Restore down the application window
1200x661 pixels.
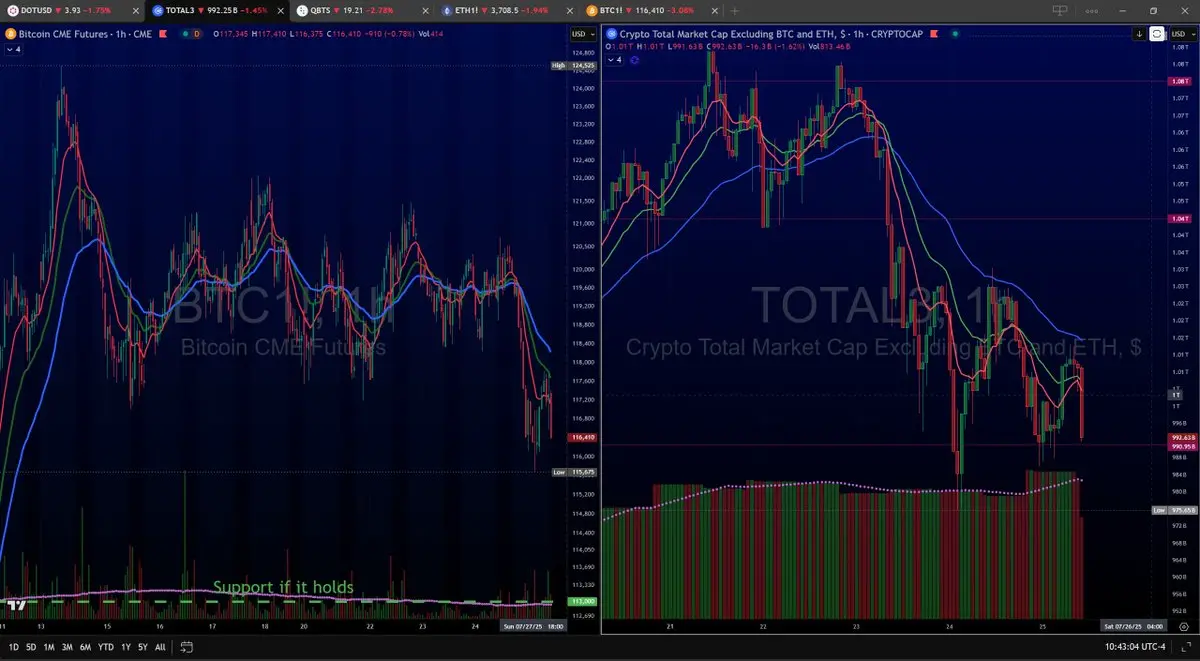(1153, 10)
